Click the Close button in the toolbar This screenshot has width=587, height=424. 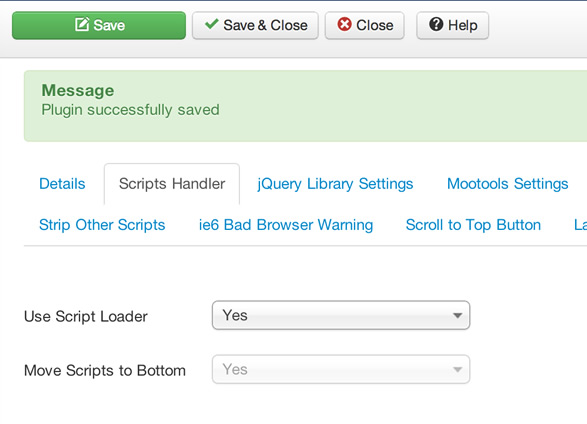pos(365,25)
